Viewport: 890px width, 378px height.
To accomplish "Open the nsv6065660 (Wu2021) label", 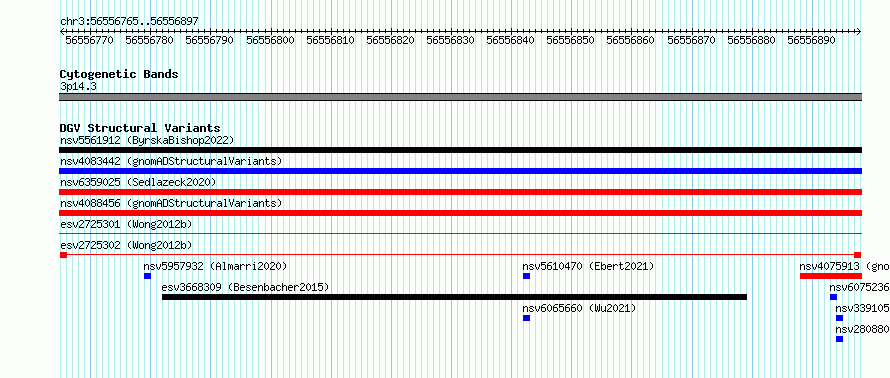I will click(x=579, y=308).
